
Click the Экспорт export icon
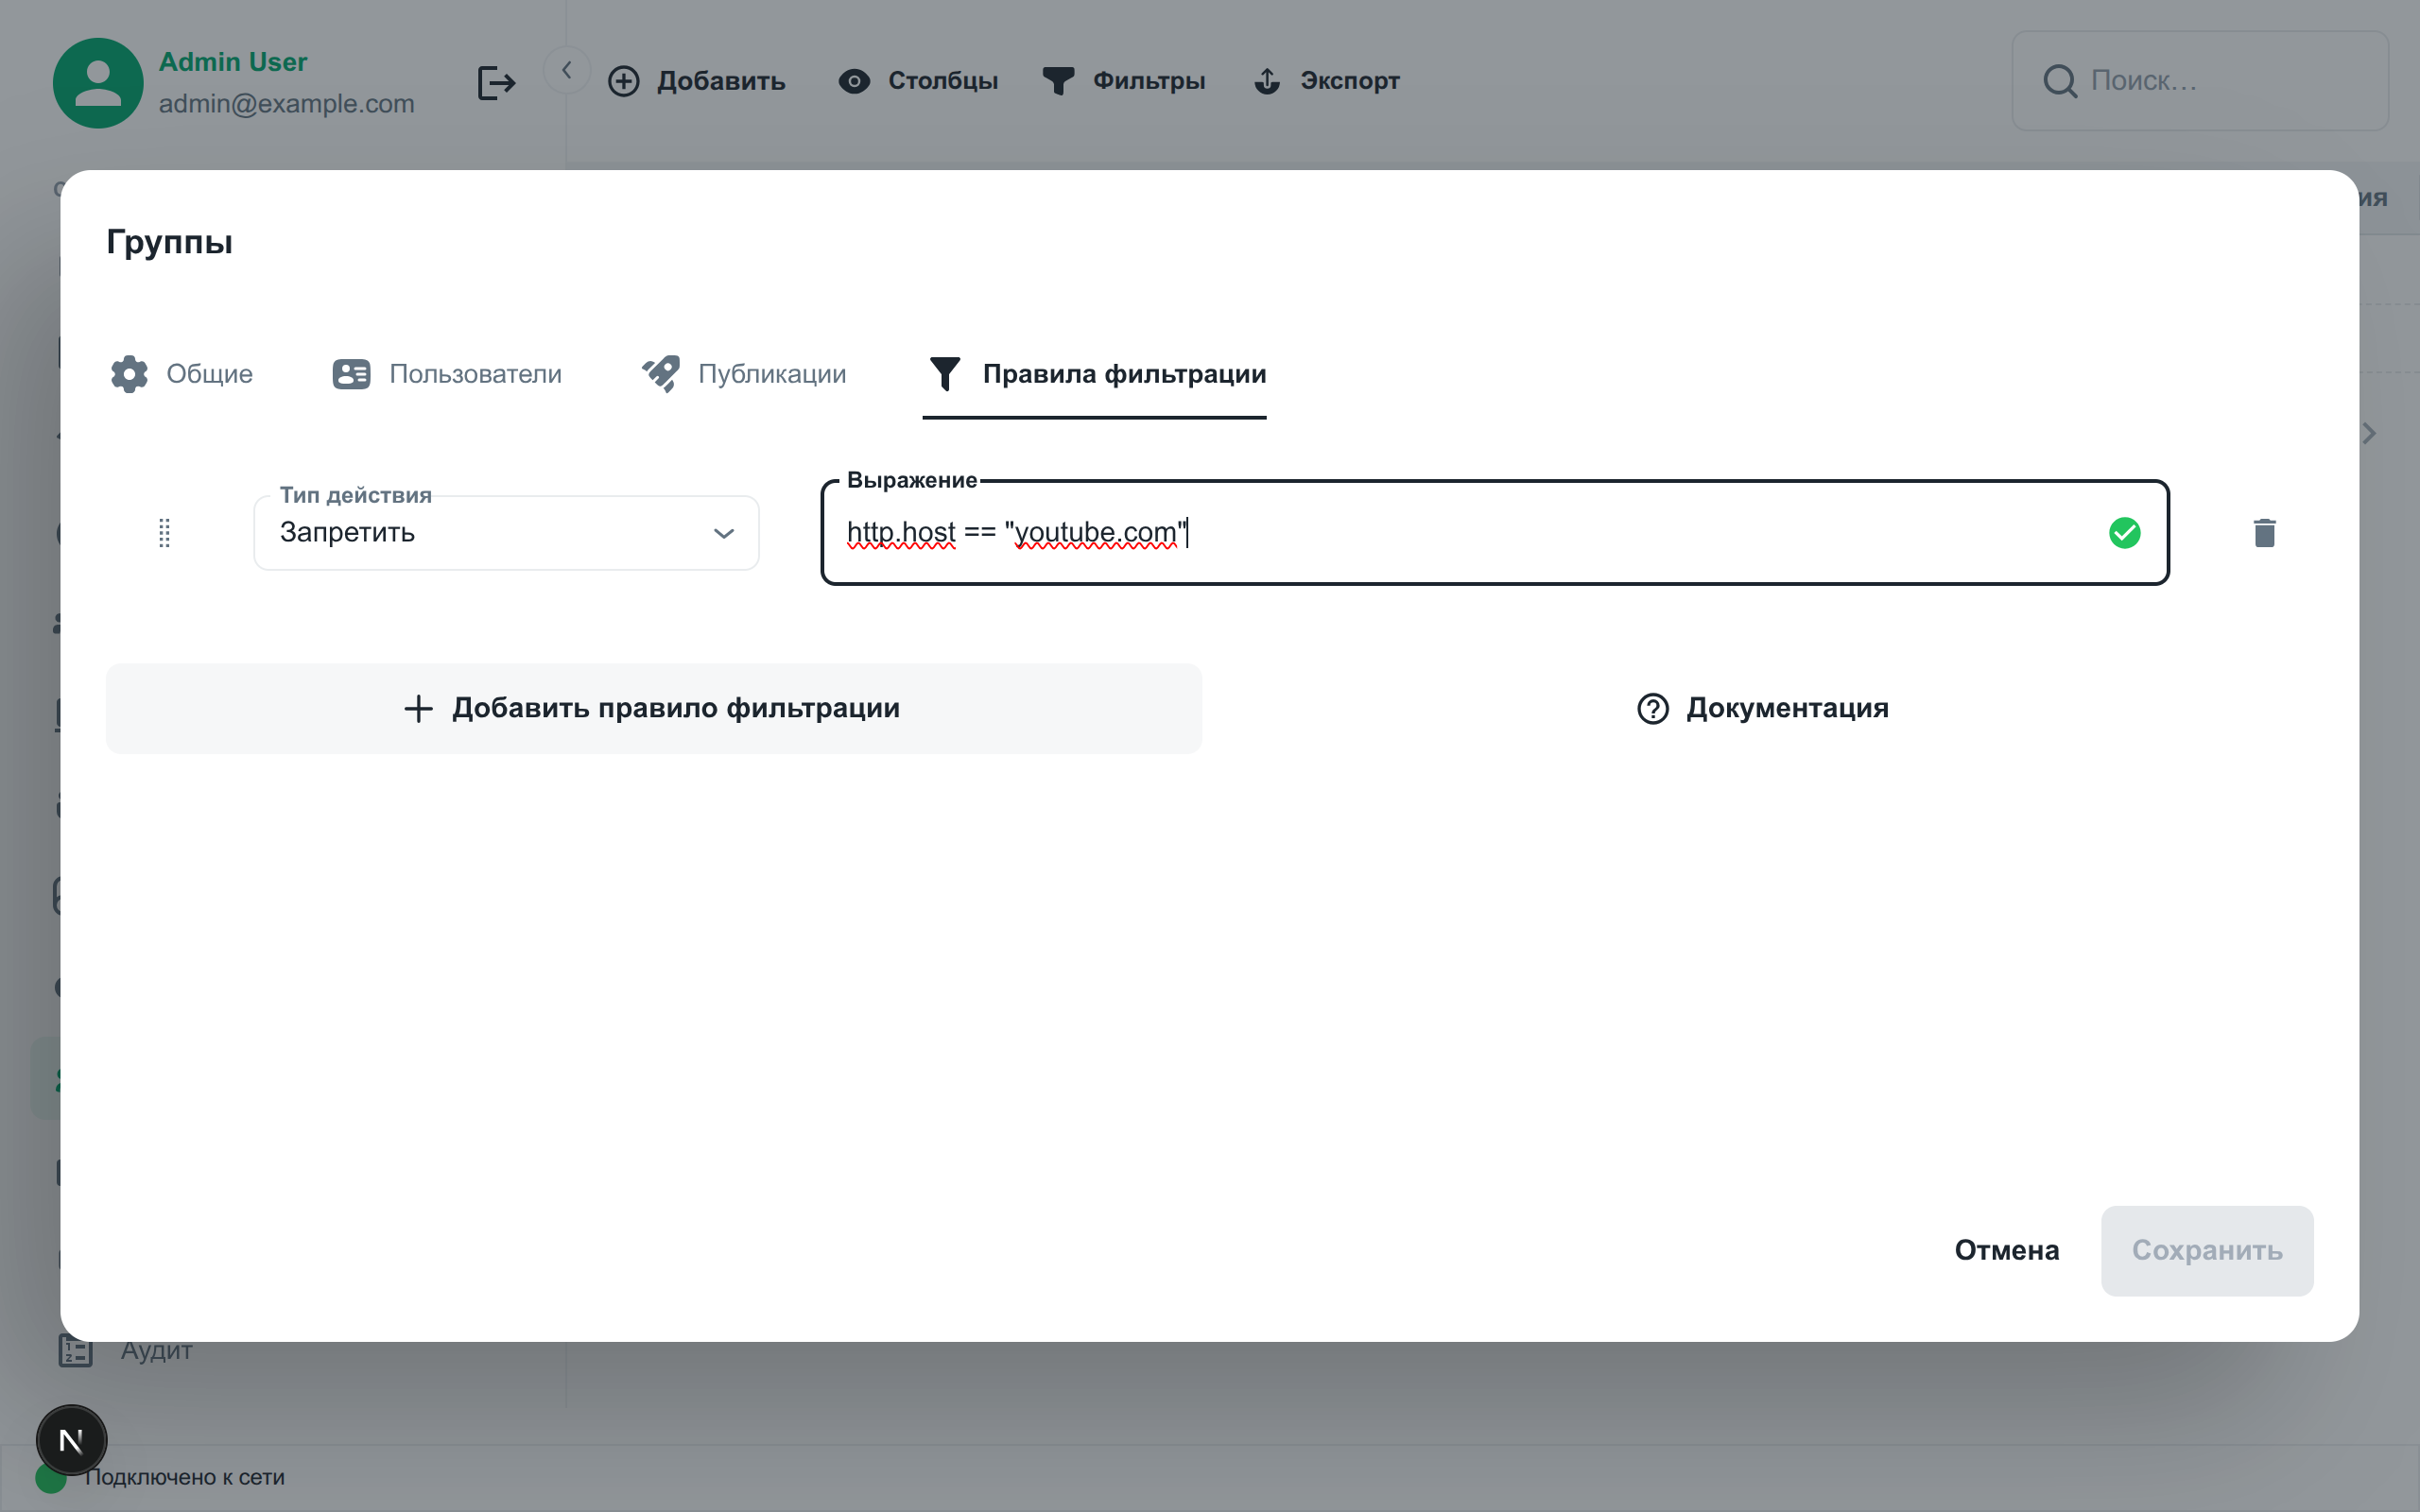click(1267, 81)
